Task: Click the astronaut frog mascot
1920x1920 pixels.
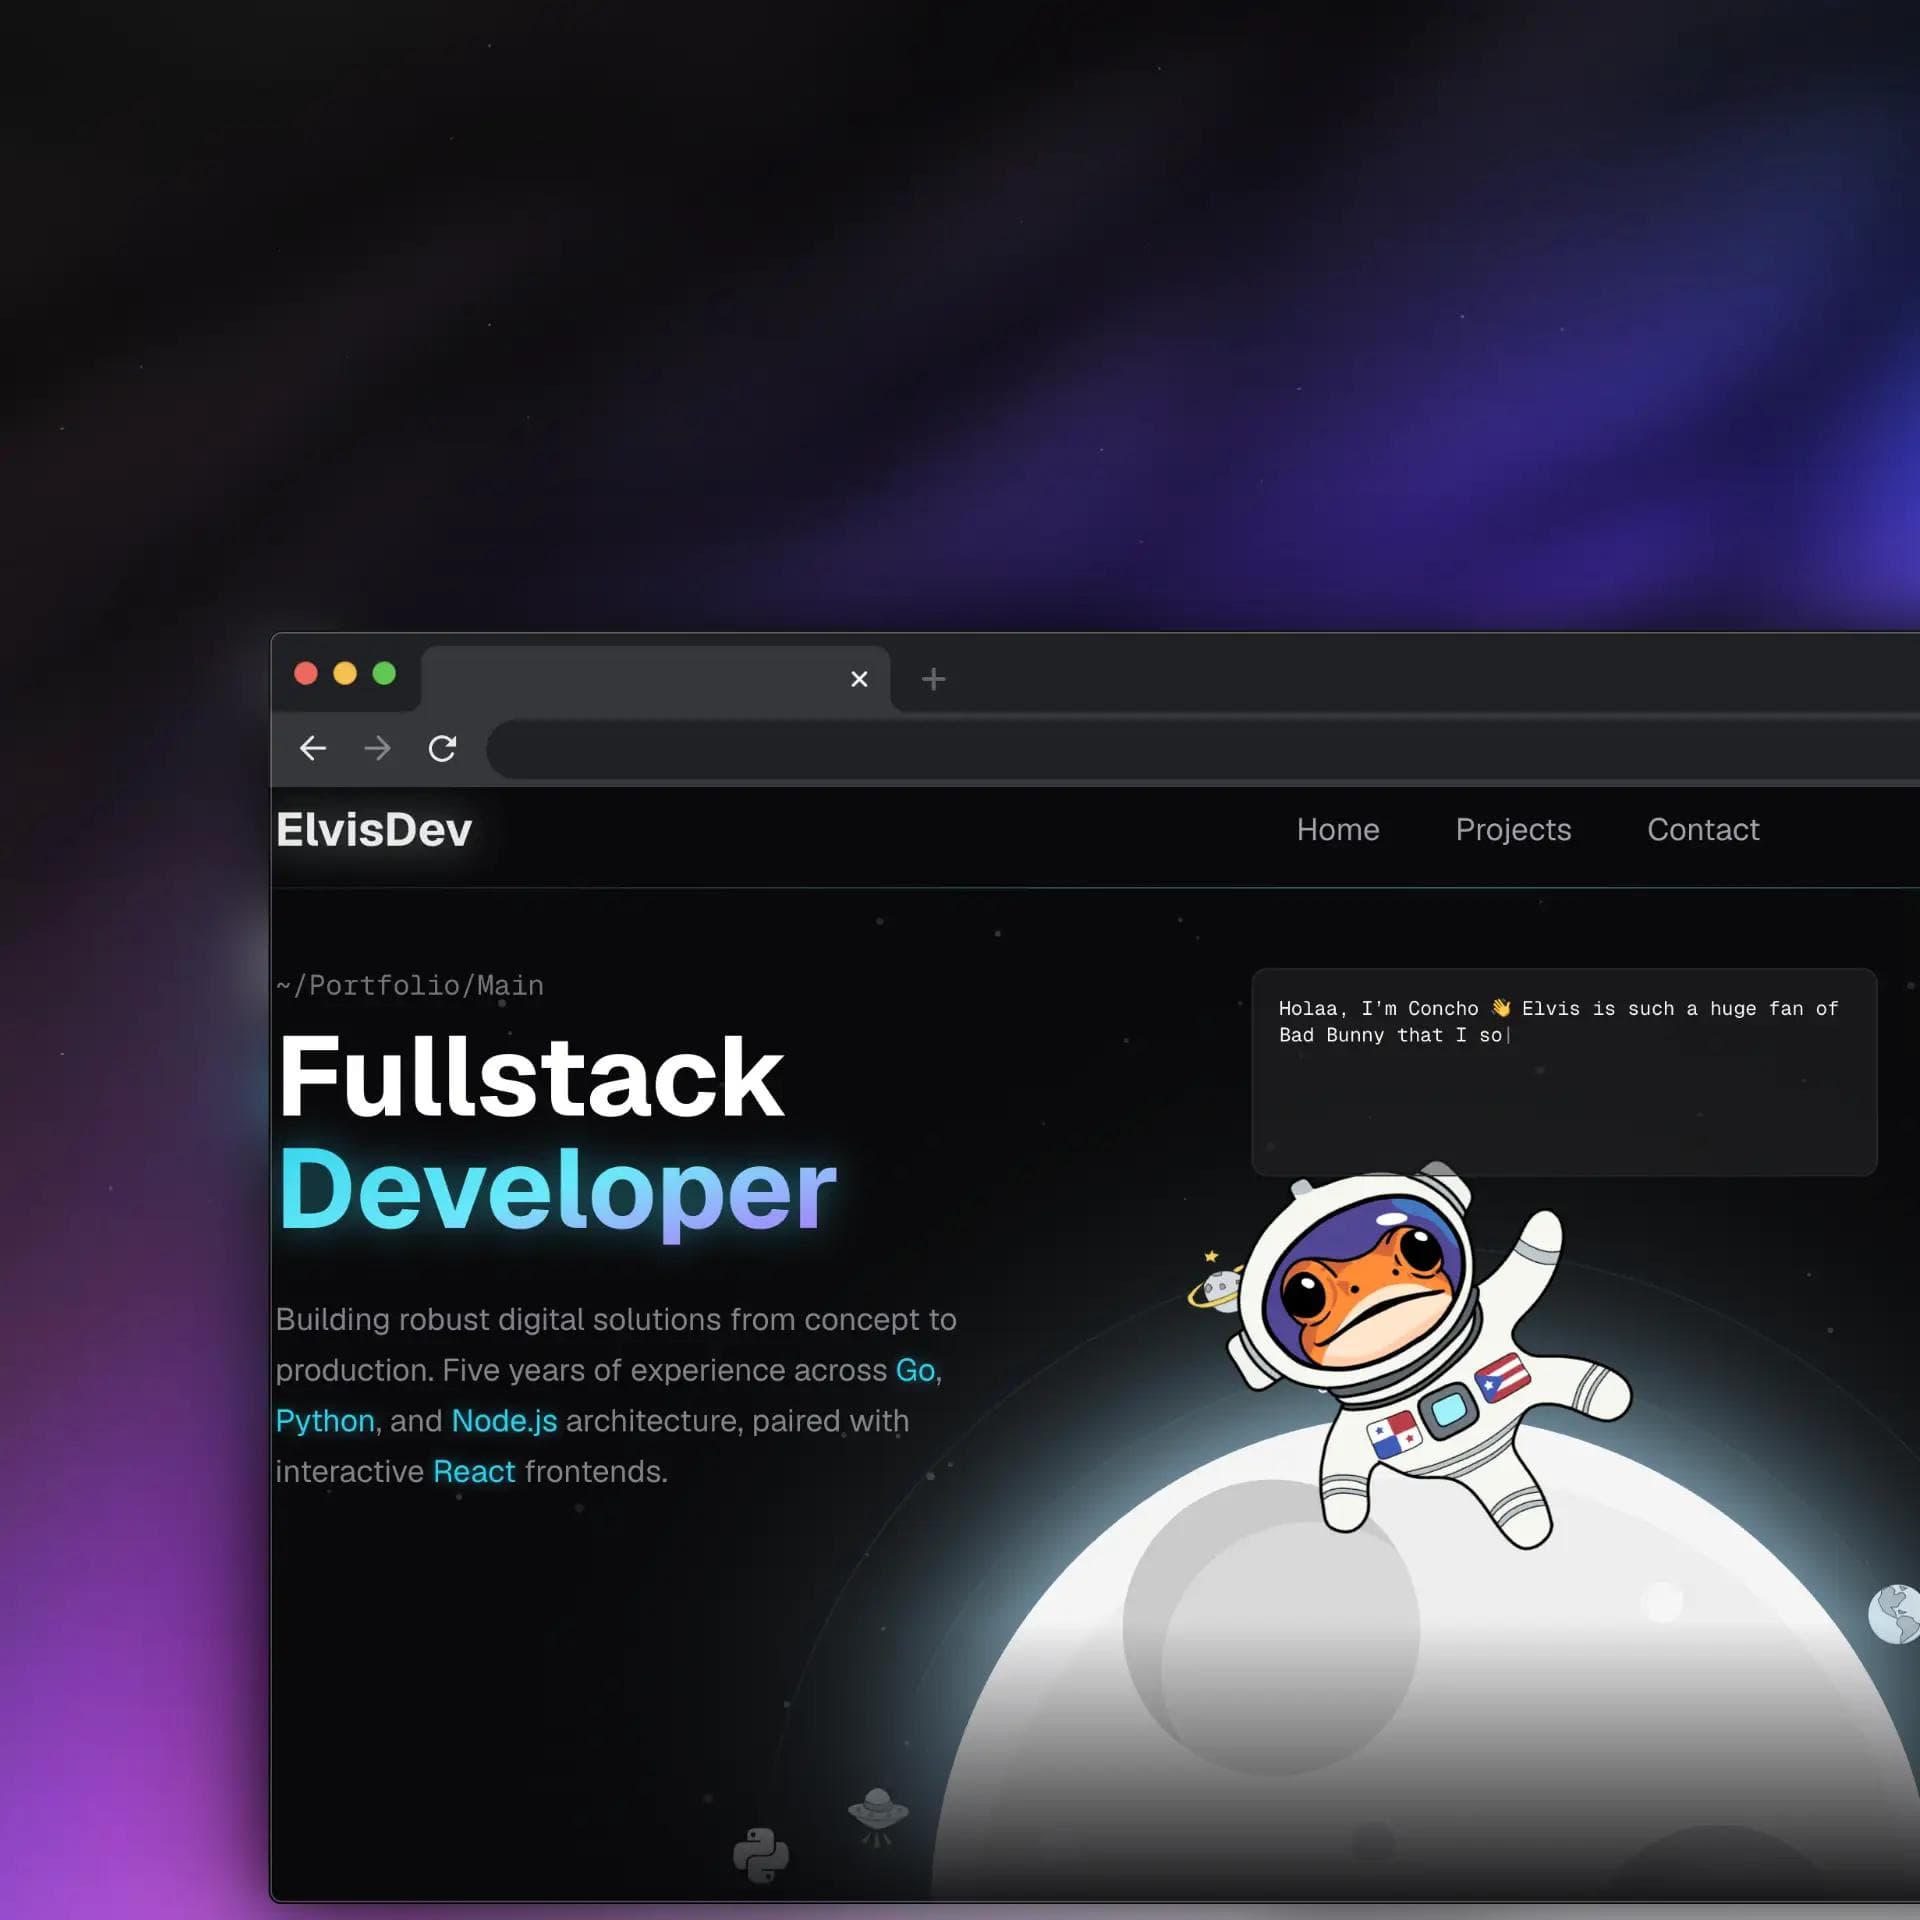Action: tap(1428, 1355)
